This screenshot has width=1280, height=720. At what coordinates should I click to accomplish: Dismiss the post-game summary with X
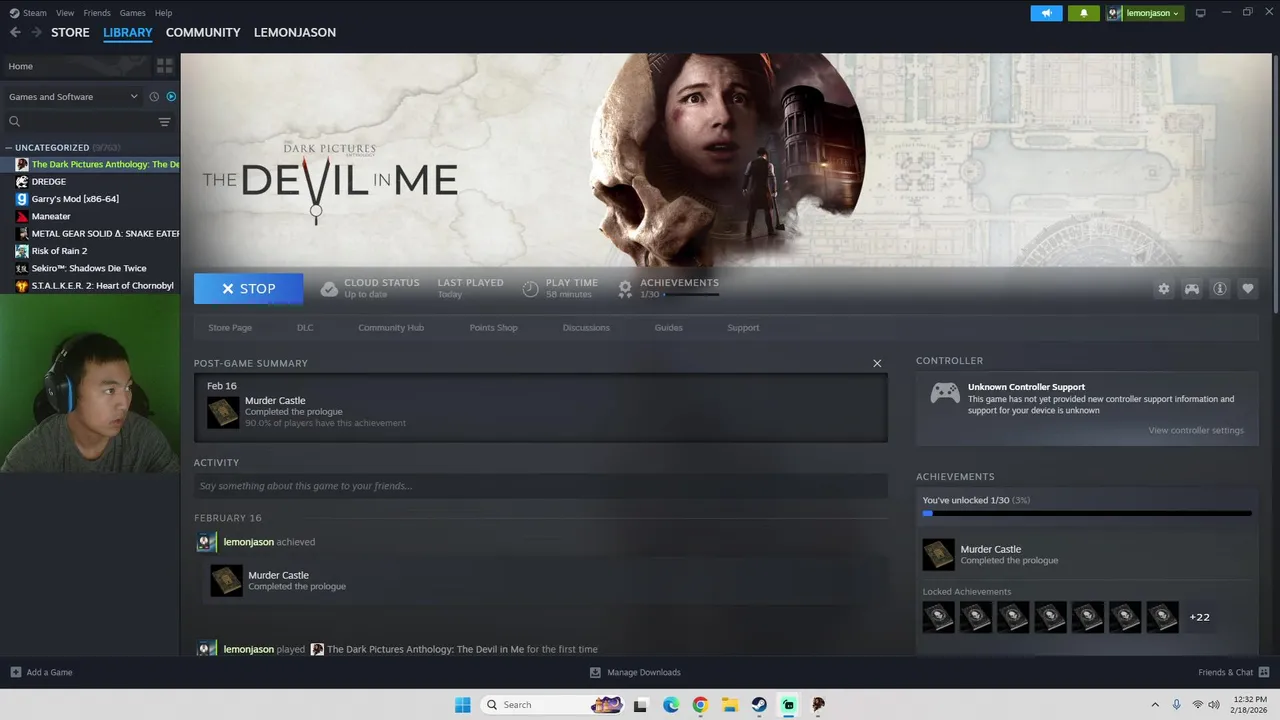click(x=877, y=363)
